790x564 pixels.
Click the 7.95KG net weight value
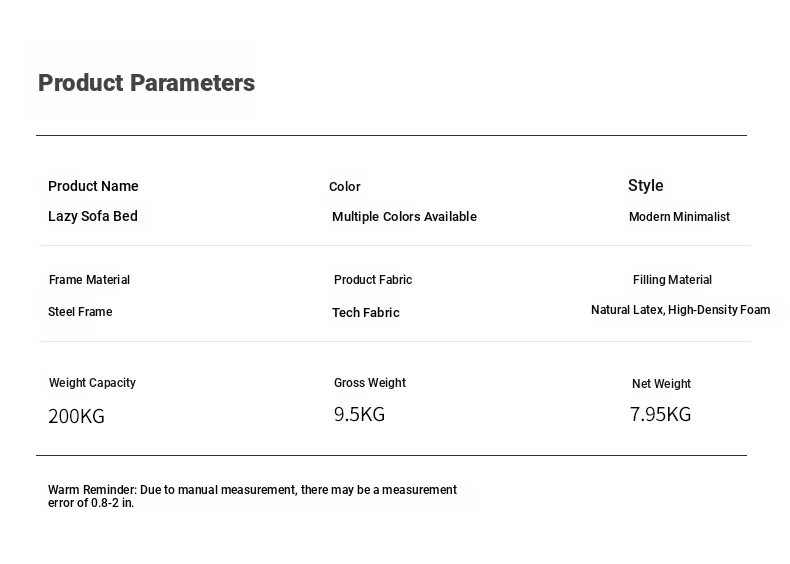coord(660,414)
